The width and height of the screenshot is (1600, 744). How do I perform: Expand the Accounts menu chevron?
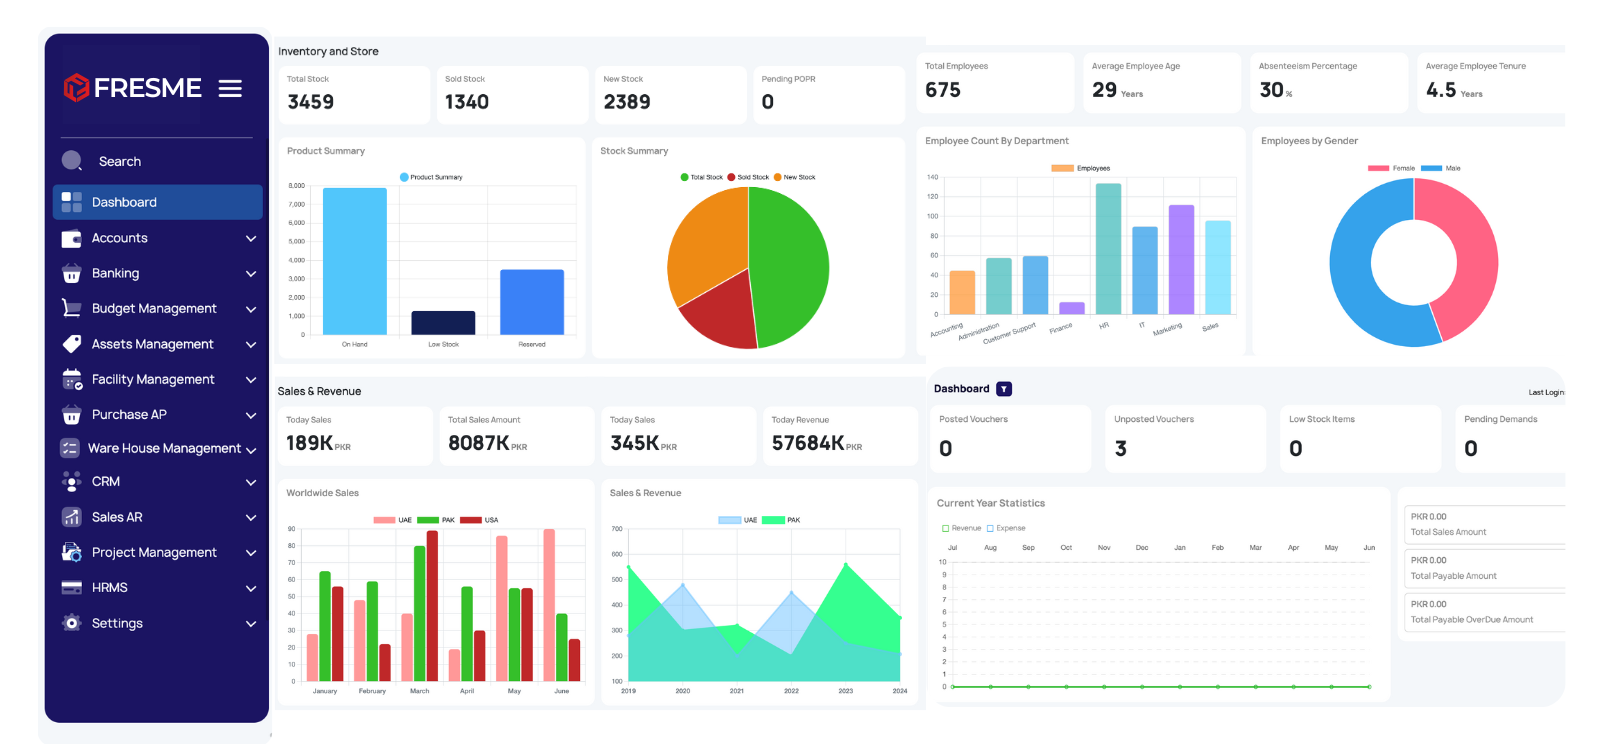[x=251, y=239]
